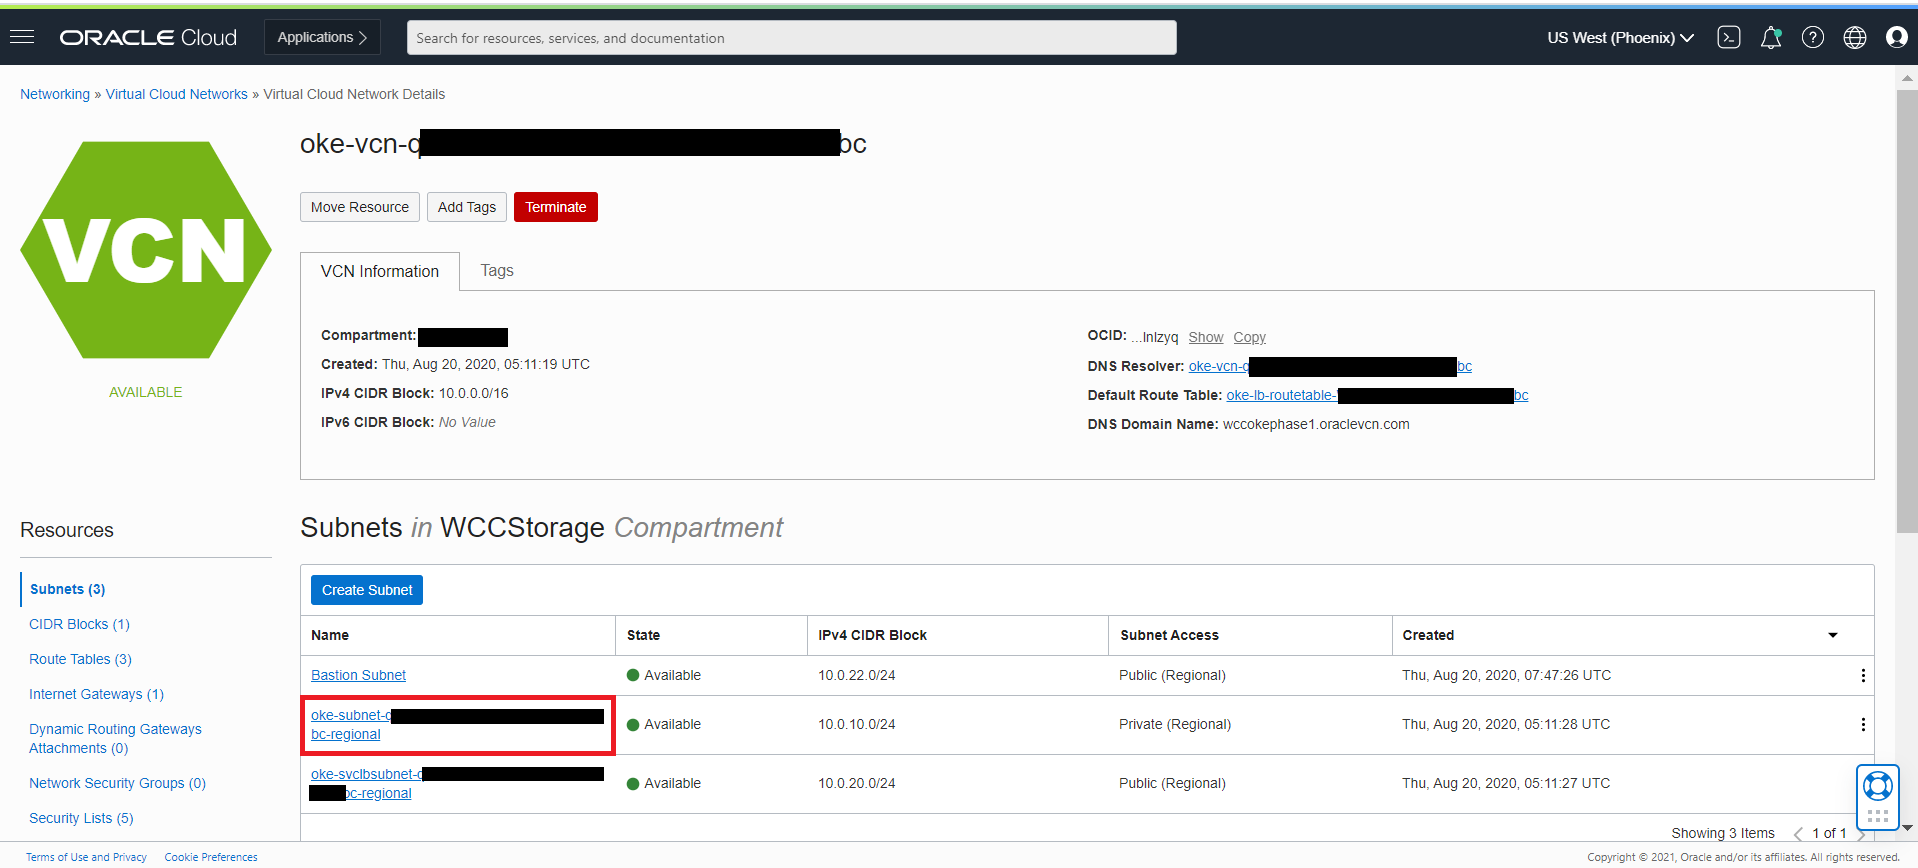Open CIDR Blocks (1) resource

[x=79, y=624]
